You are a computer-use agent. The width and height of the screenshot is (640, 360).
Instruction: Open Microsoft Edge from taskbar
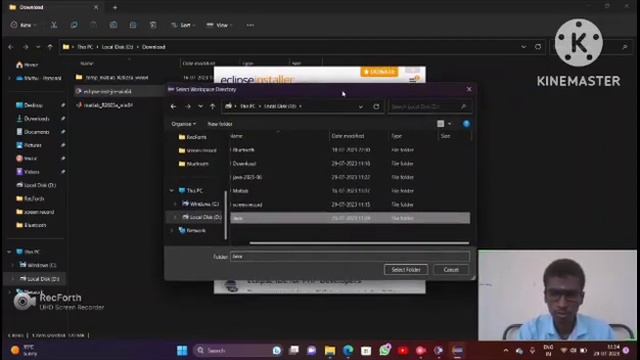click(x=348, y=350)
